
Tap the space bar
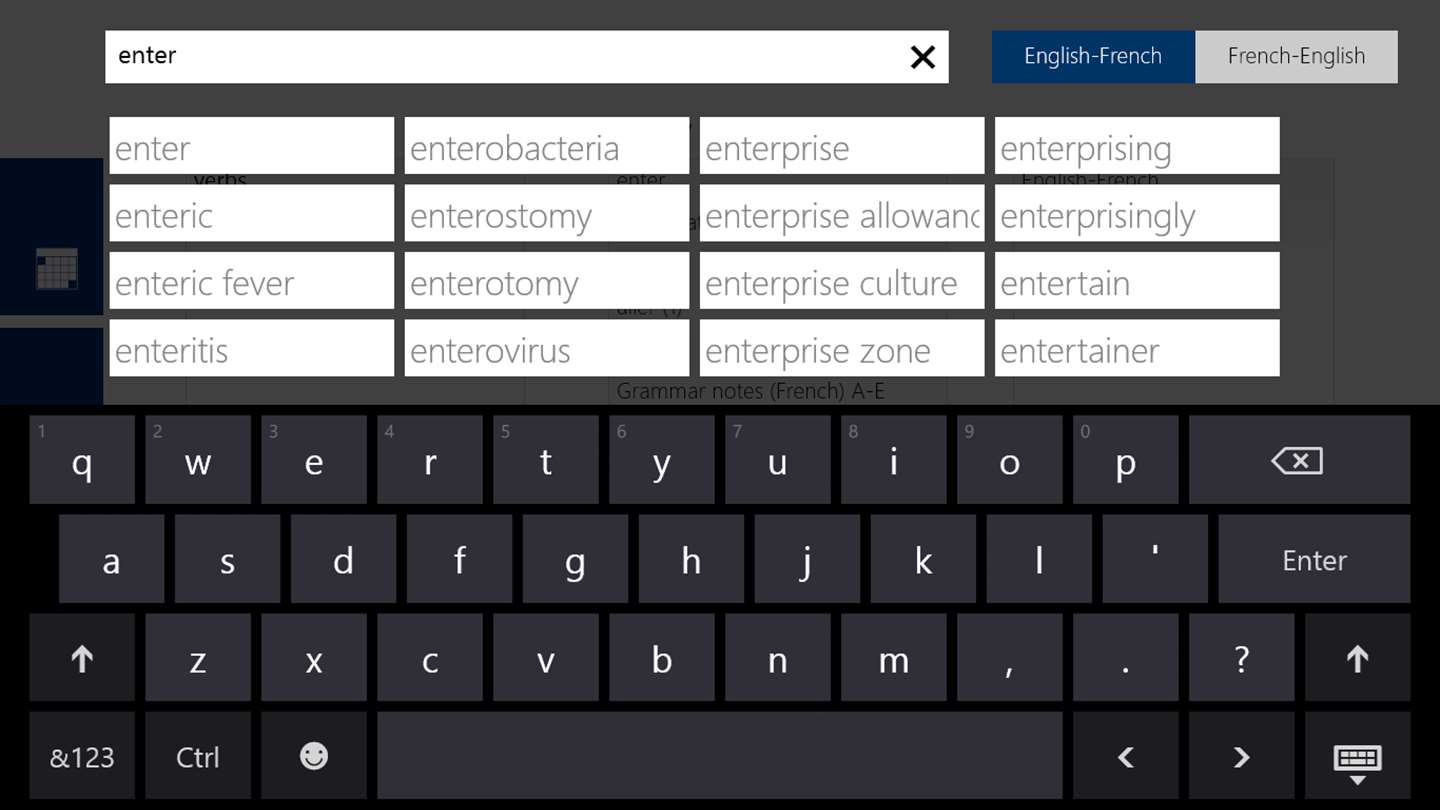[x=719, y=756]
